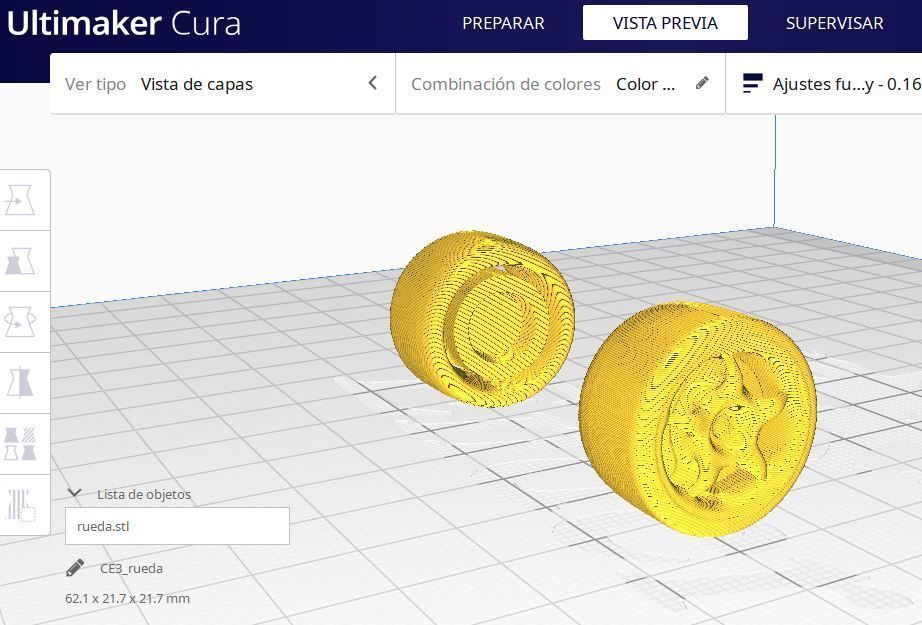The width and height of the screenshot is (922, 625).
Task: Select the Move tool in sidebar
Action: (20, 200)
